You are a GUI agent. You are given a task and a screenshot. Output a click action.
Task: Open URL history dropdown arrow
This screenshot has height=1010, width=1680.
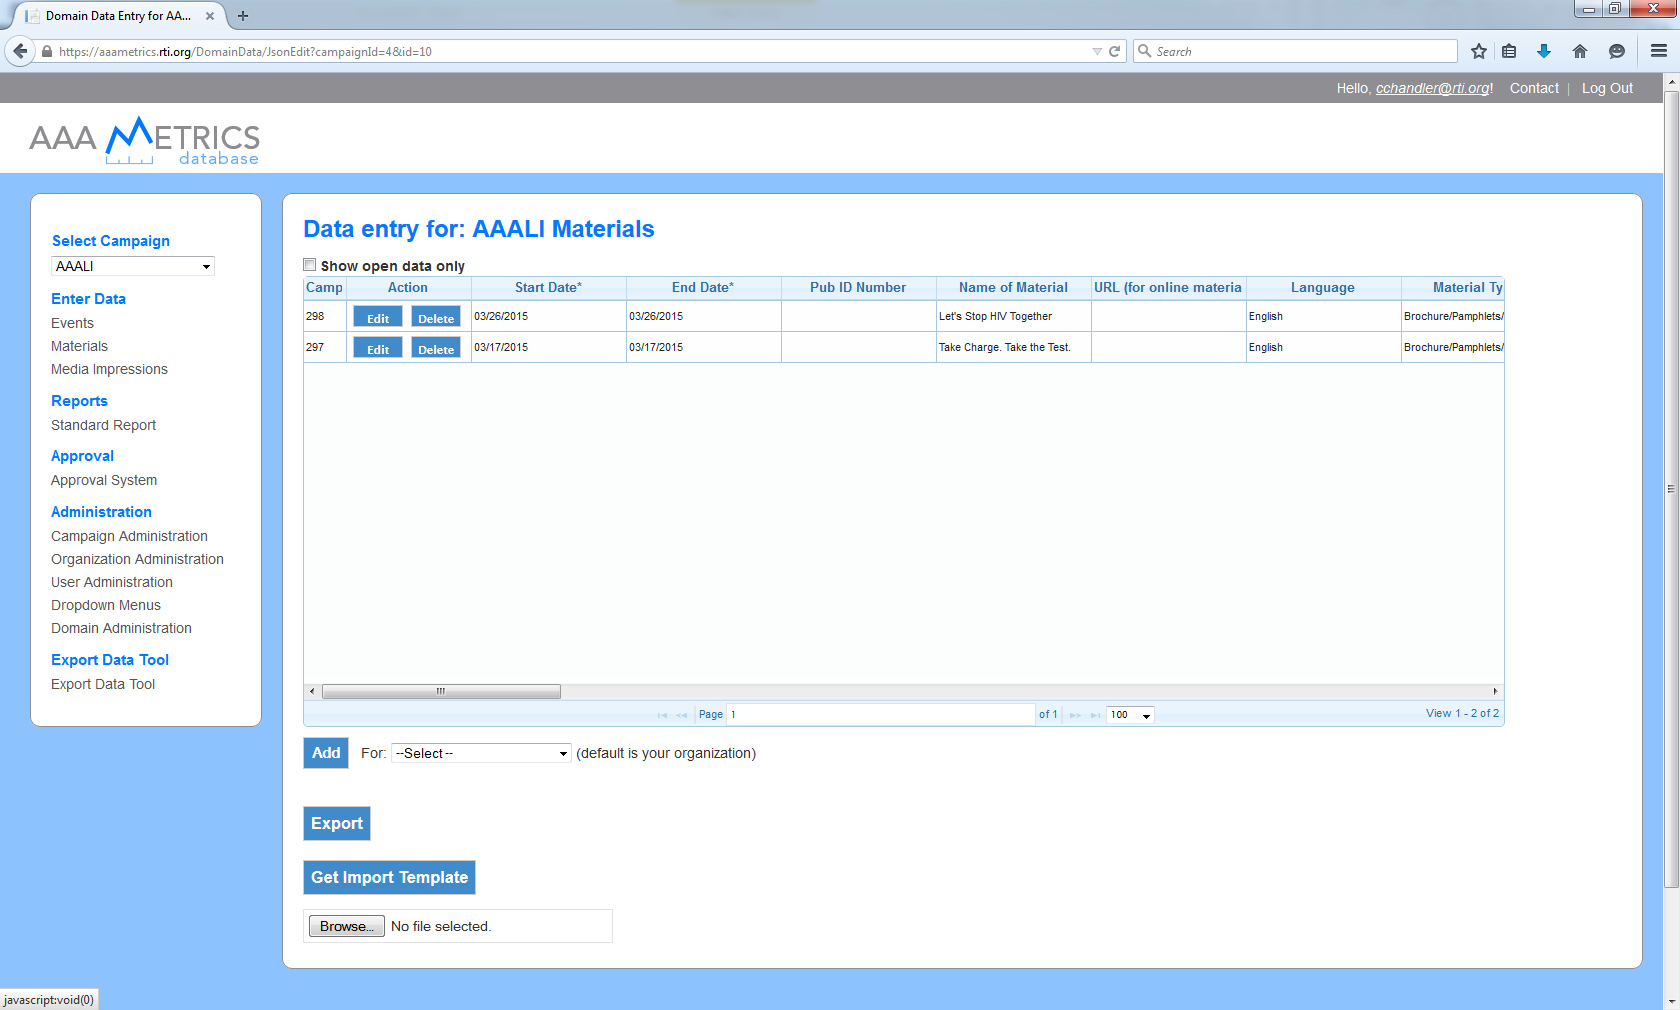click(x=1097, y=51)
